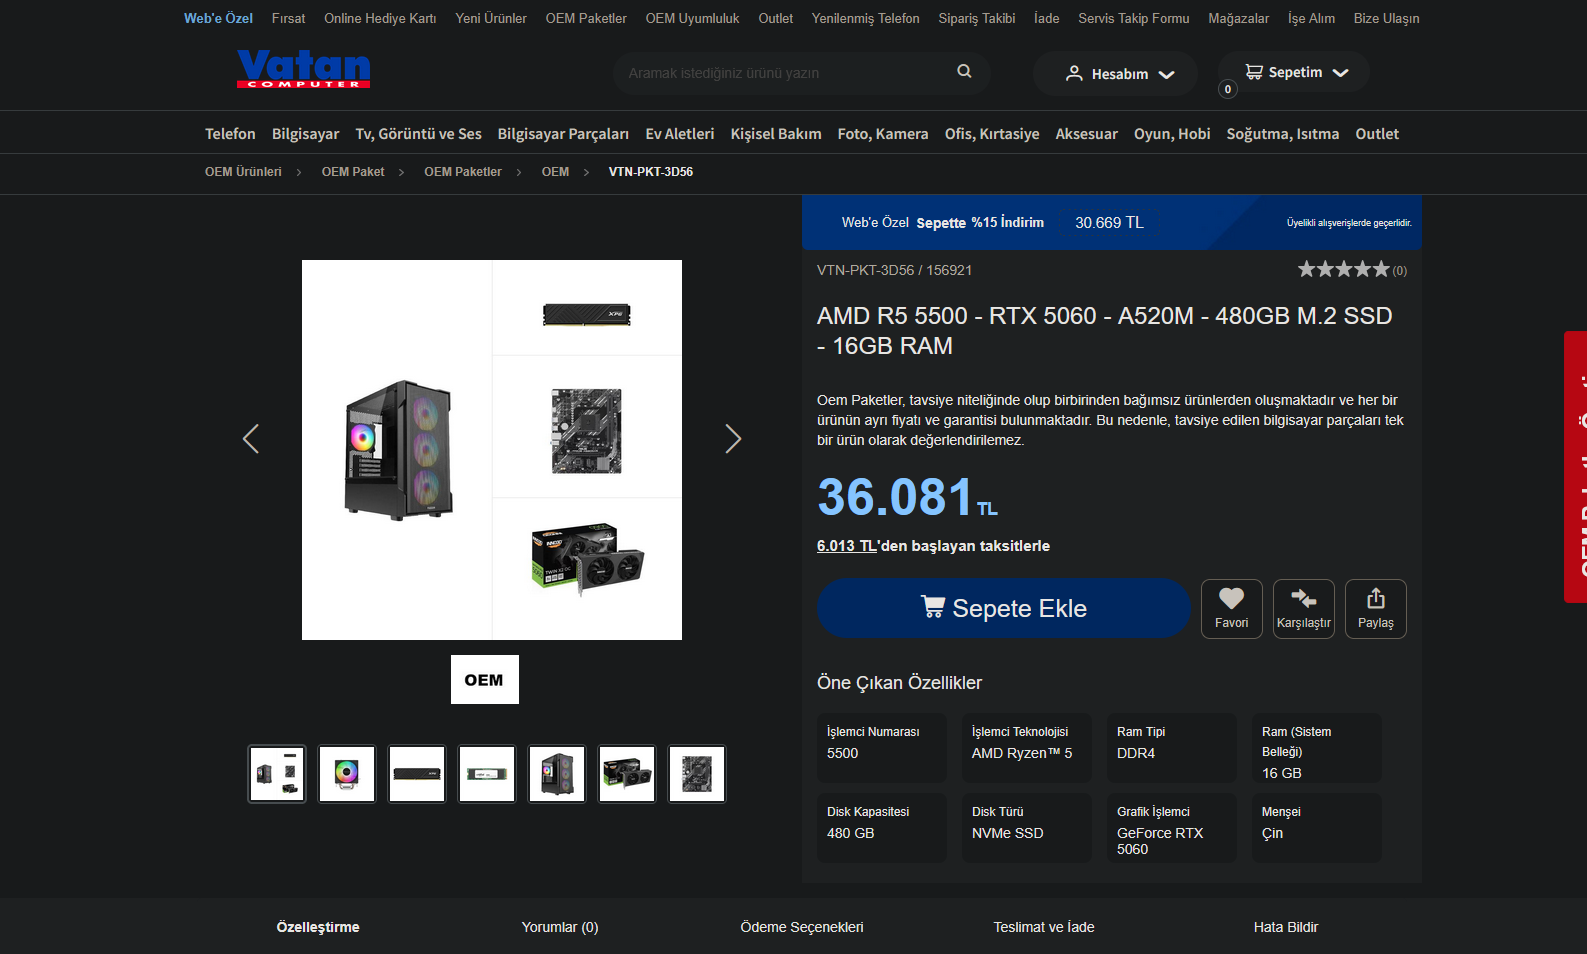The width and height of the screenshot is (1587, 954).
Task: Open the Sipariş Takibi link
Action: click(977, 18)
